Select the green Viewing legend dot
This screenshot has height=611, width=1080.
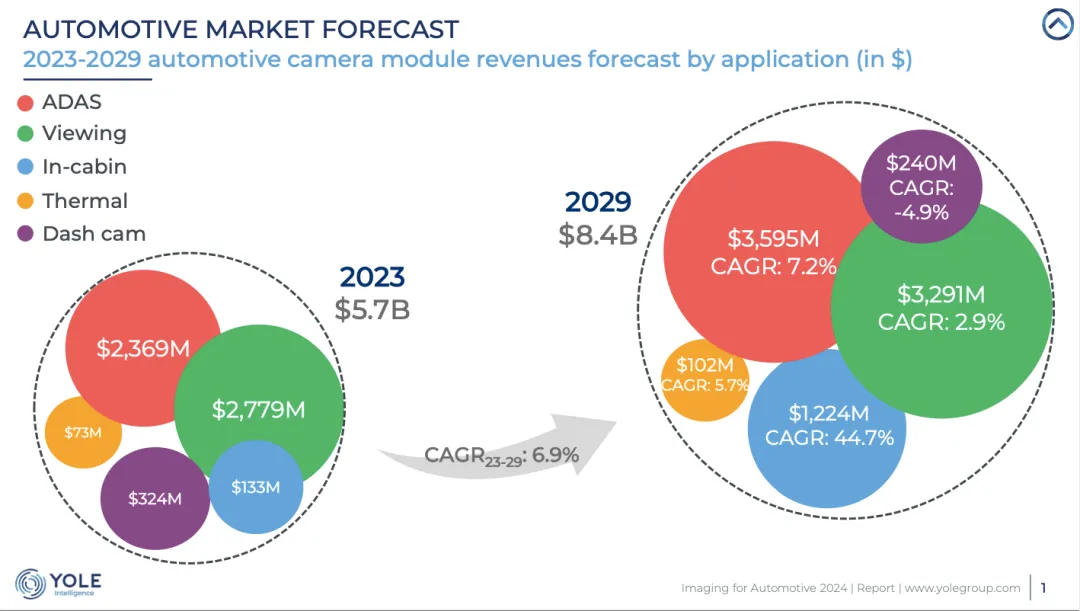click(x=26, y=134)
